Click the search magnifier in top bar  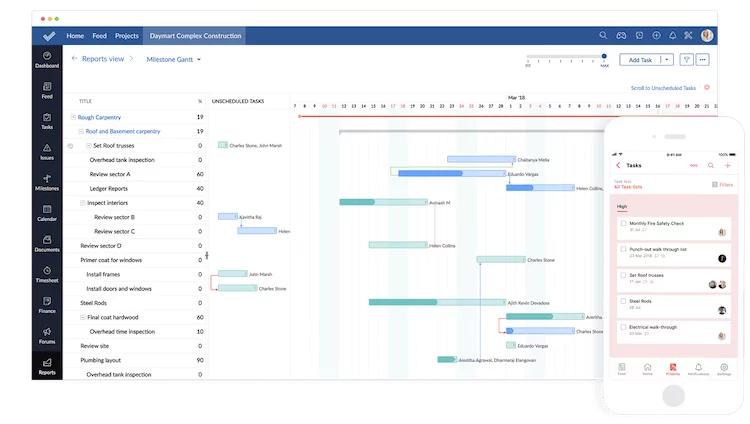[603, 35]
